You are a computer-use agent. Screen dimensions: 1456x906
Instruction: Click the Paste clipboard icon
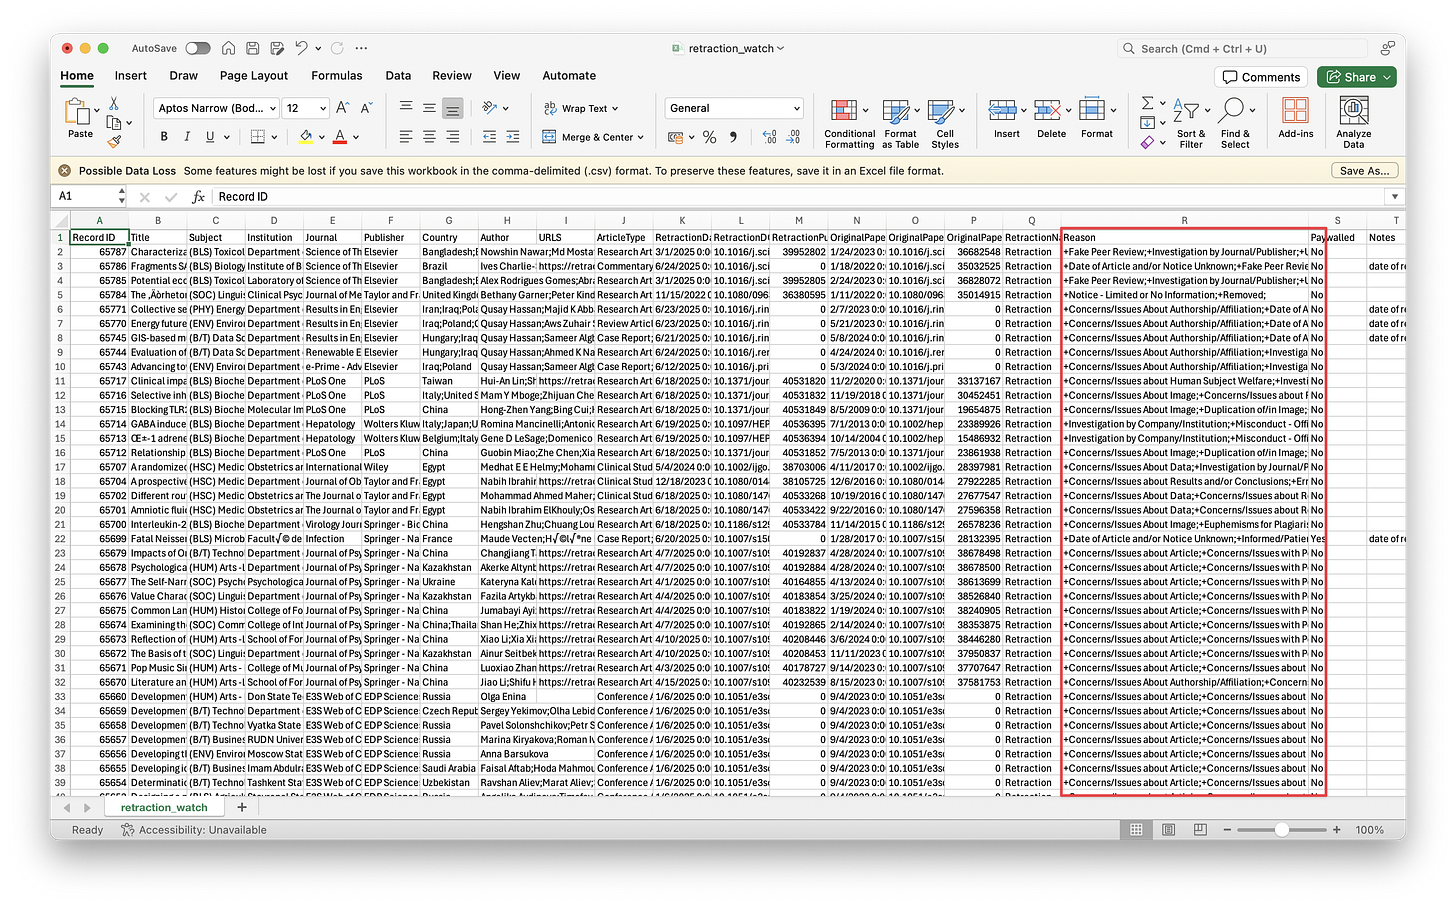77,111
